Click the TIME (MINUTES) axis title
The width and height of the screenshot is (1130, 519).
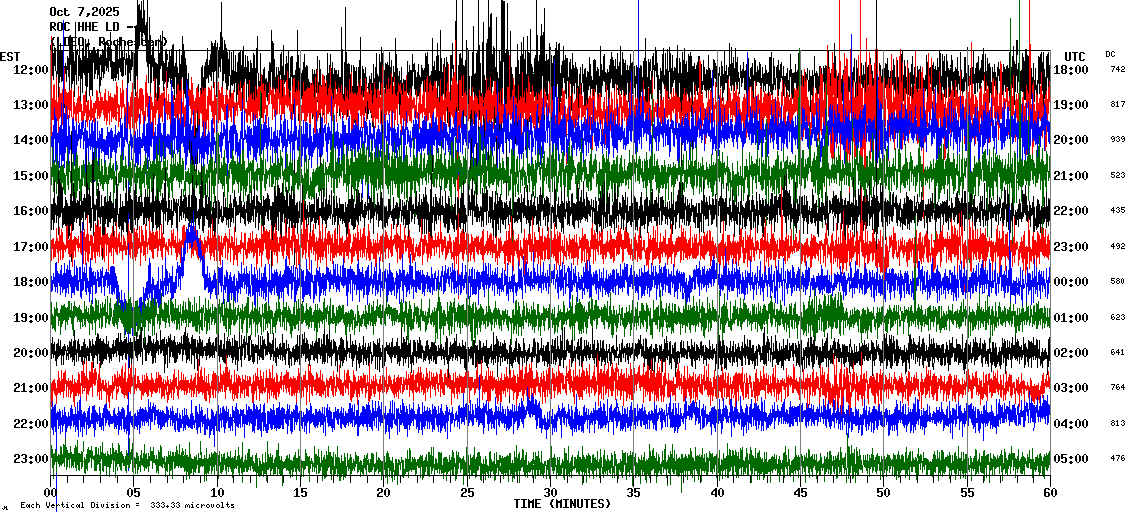(562, 504)
